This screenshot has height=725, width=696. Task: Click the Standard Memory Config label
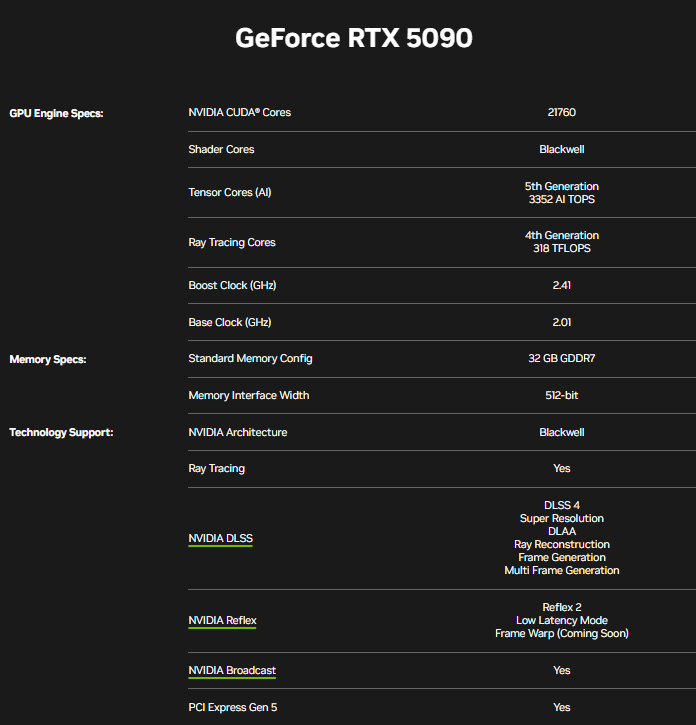[x=250, y=358]
